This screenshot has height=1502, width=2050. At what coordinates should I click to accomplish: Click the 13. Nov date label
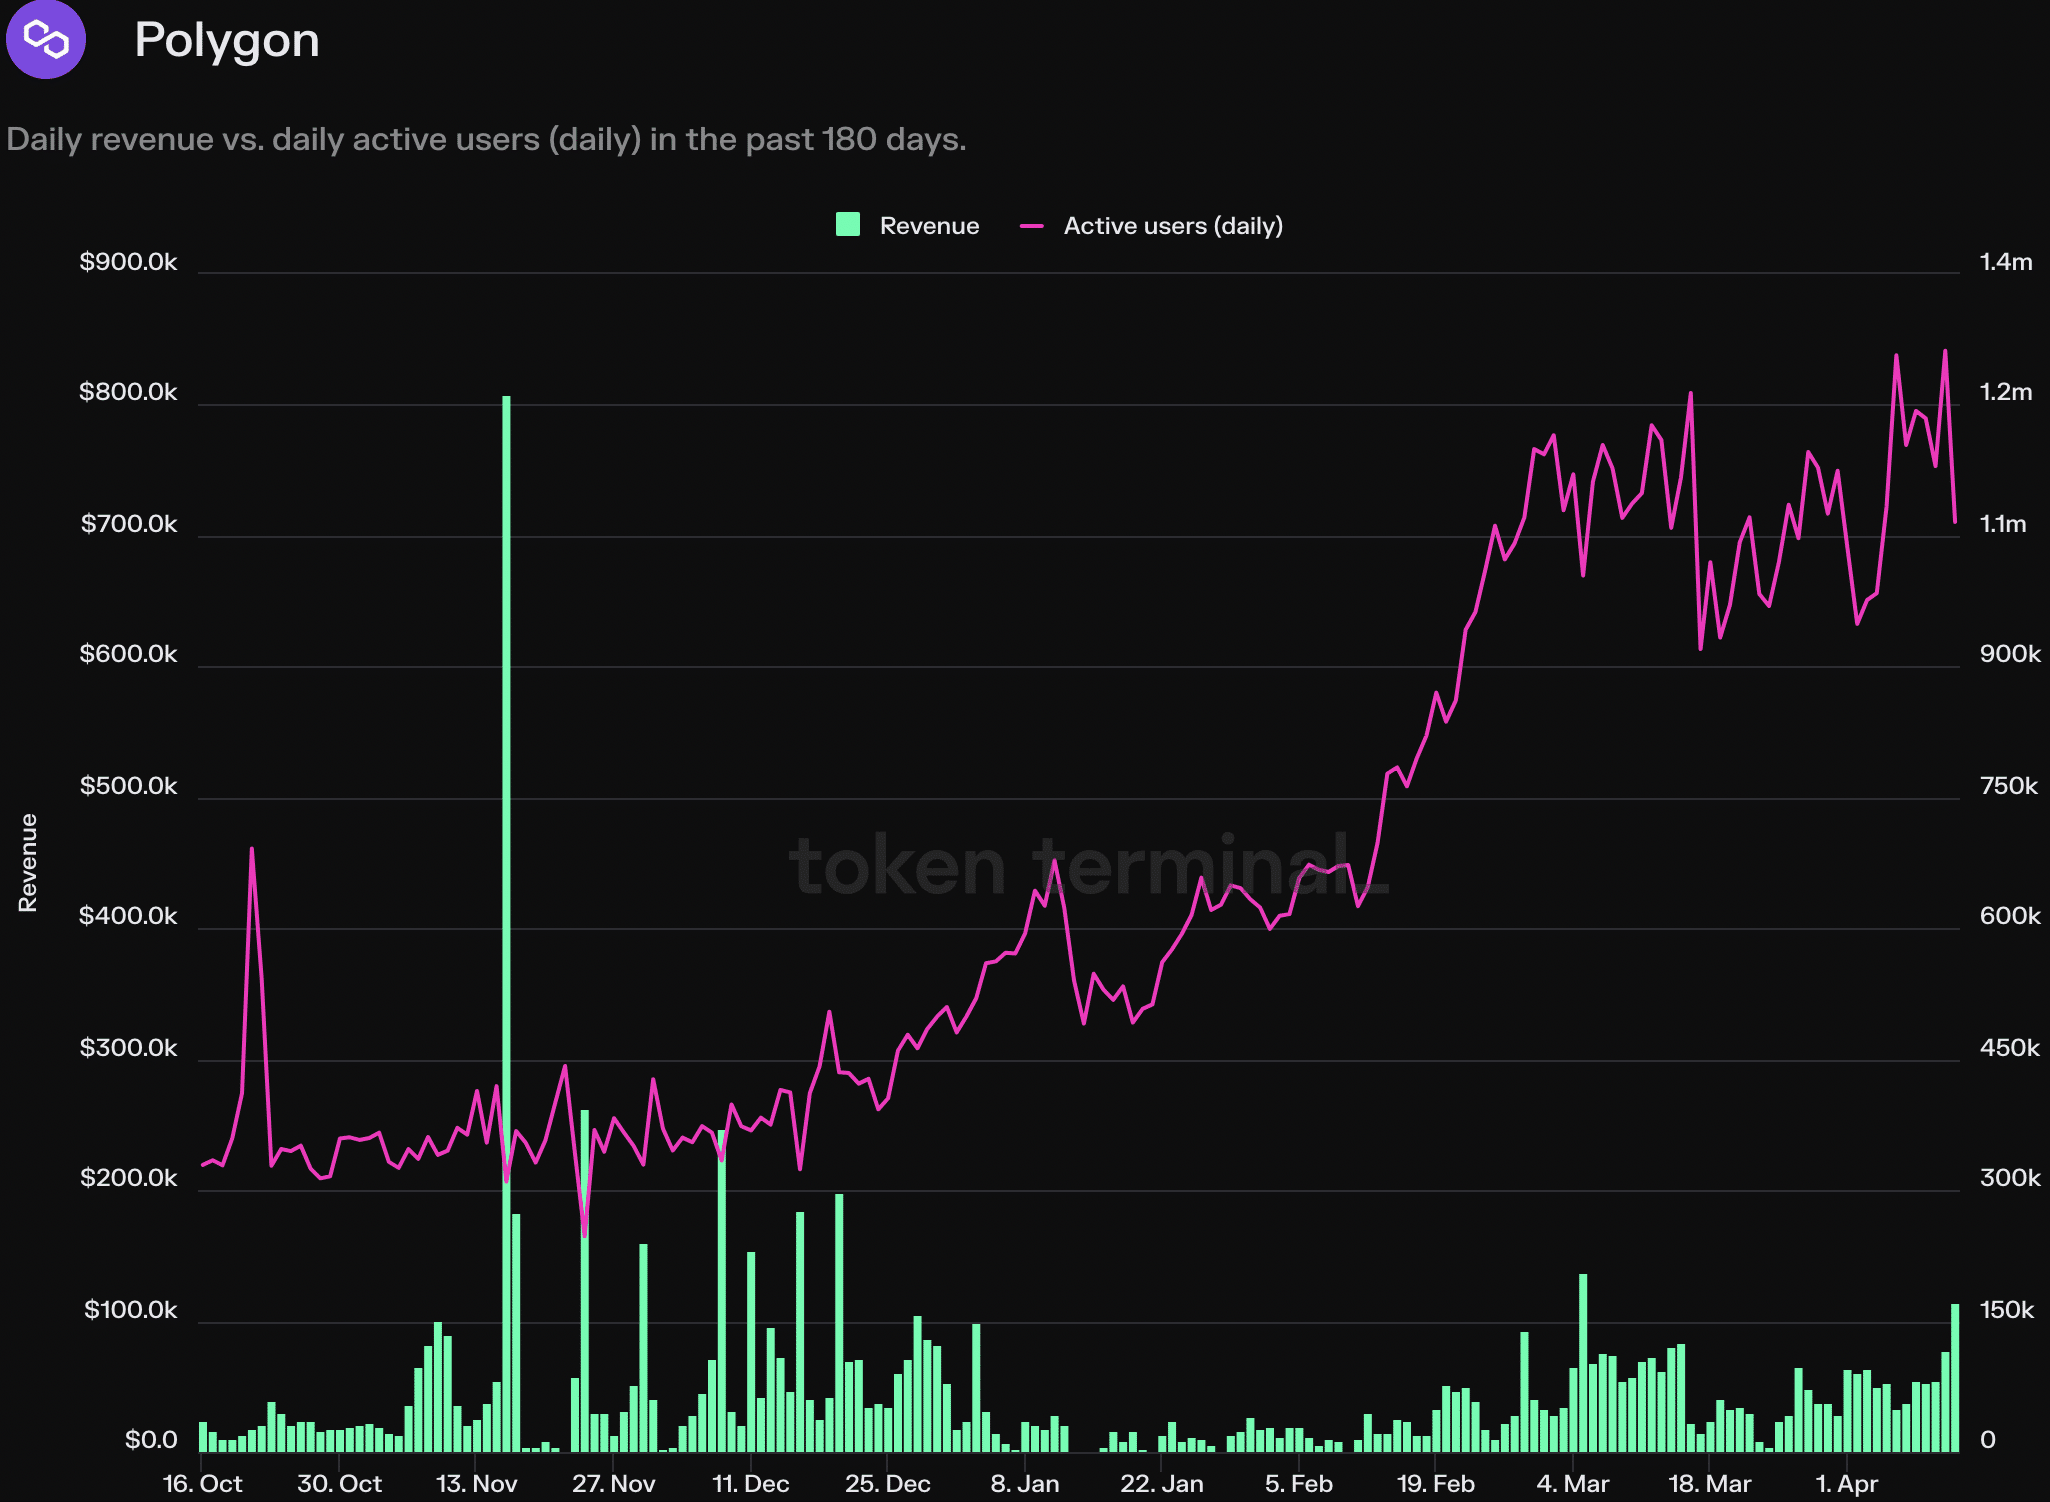477,1484
